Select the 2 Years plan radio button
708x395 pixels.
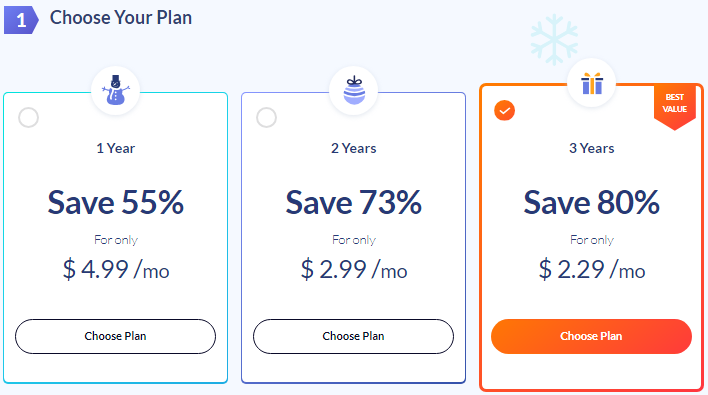pos(266,117)
